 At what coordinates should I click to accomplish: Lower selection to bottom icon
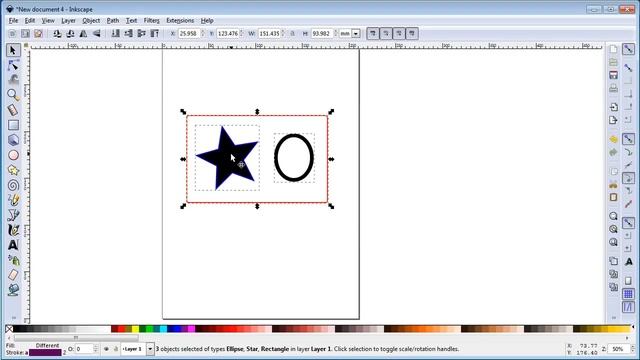pos(116,33)
